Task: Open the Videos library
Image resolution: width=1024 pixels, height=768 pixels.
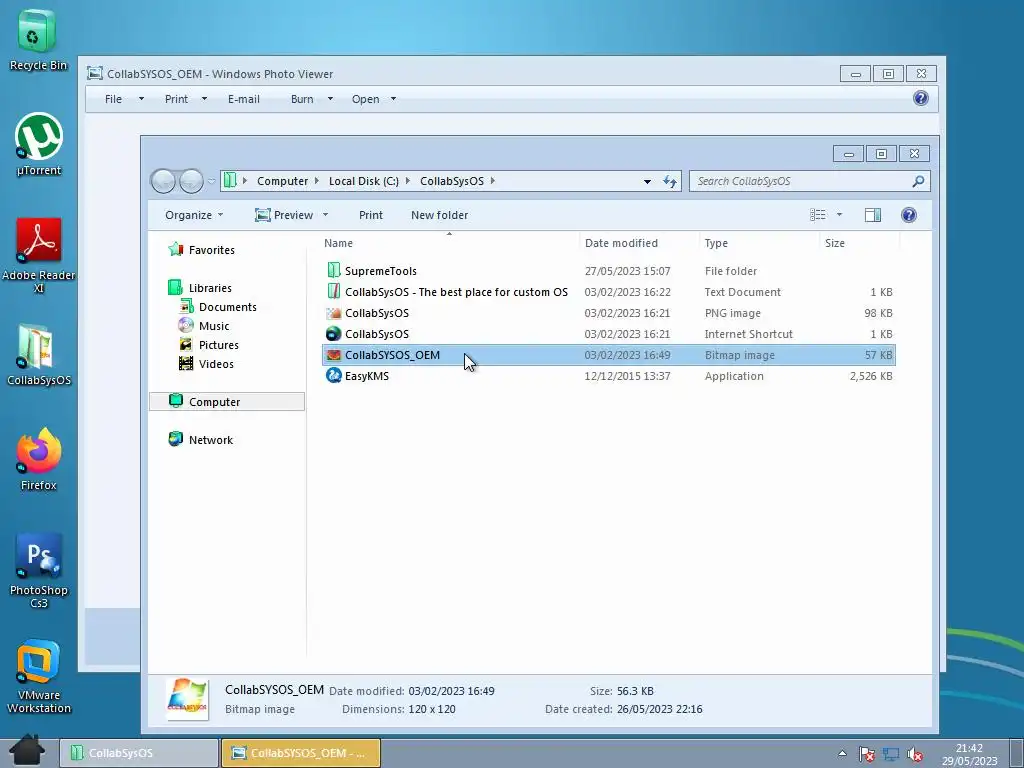Action: click(206, 363)
